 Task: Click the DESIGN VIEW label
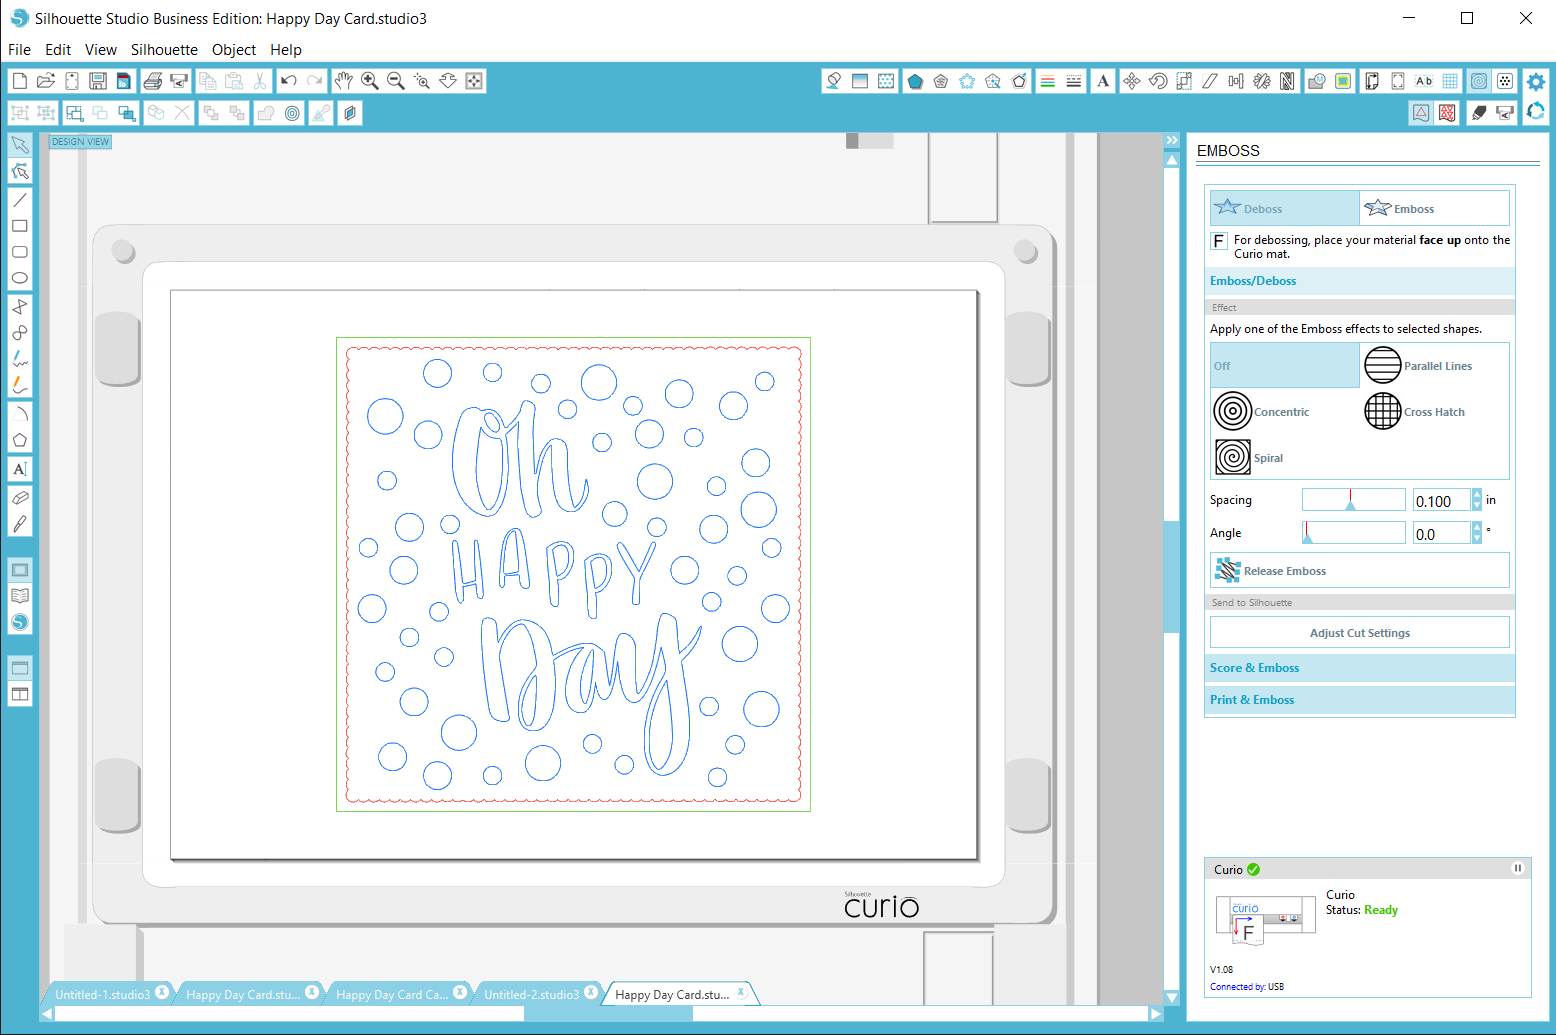81,142
